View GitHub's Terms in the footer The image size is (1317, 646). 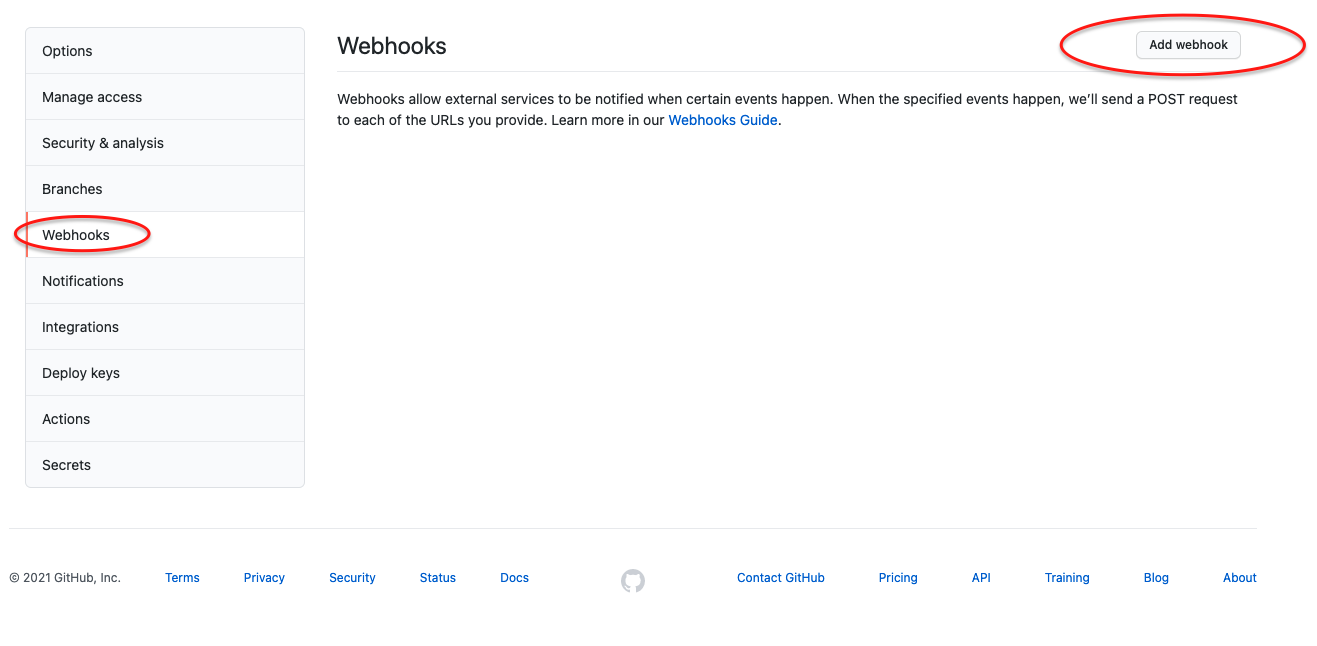(x=182, y=577)
